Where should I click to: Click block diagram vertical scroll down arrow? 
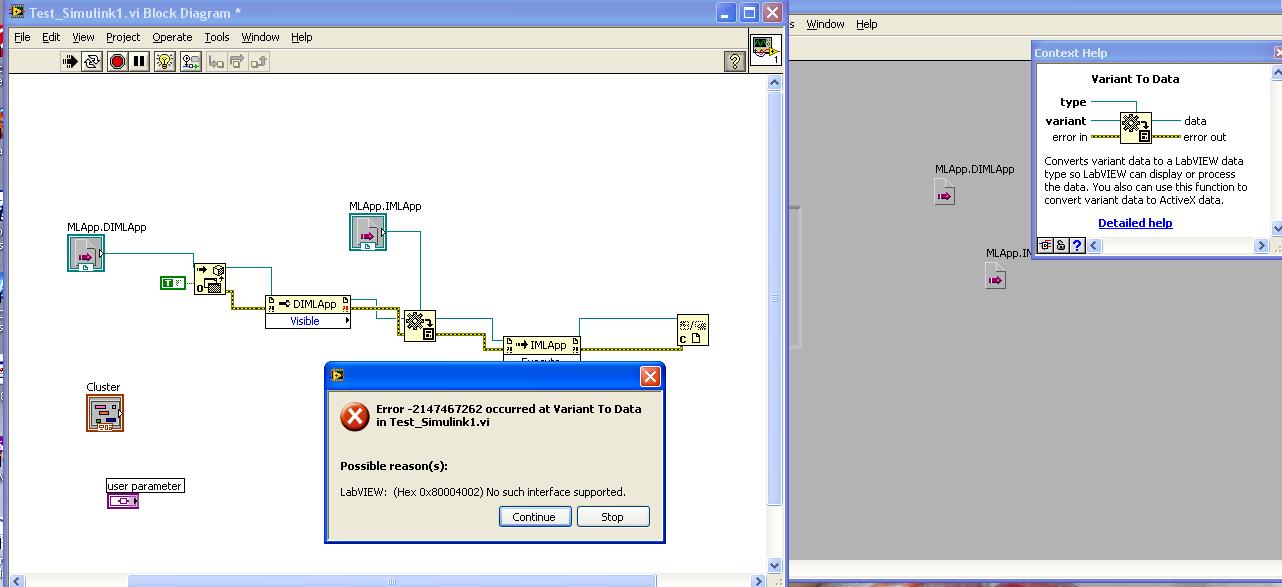[774, 566]
